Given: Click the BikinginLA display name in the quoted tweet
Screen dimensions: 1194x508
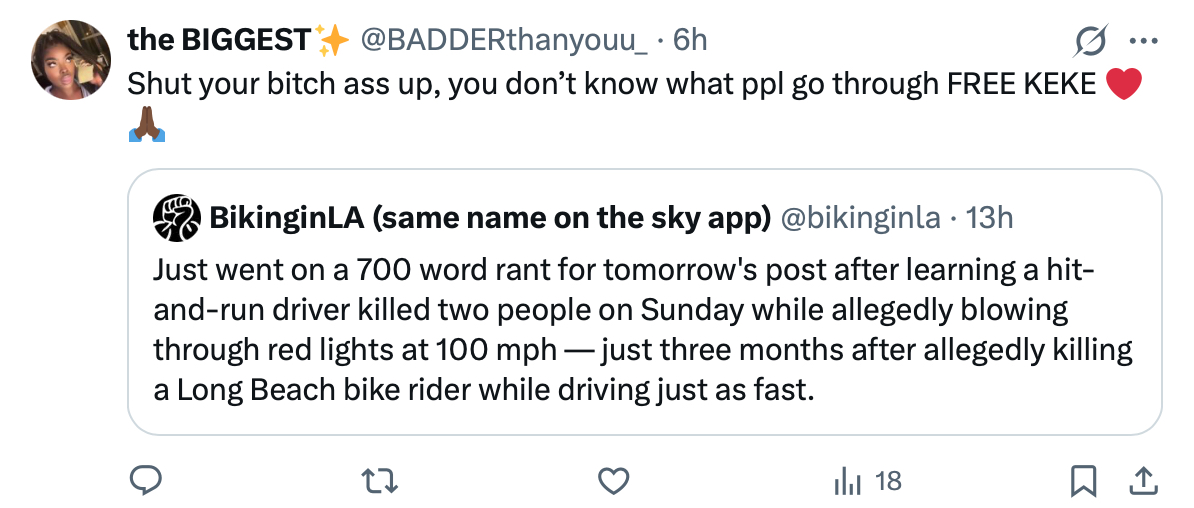Looking at the screenshot, I should coord(489,219).
